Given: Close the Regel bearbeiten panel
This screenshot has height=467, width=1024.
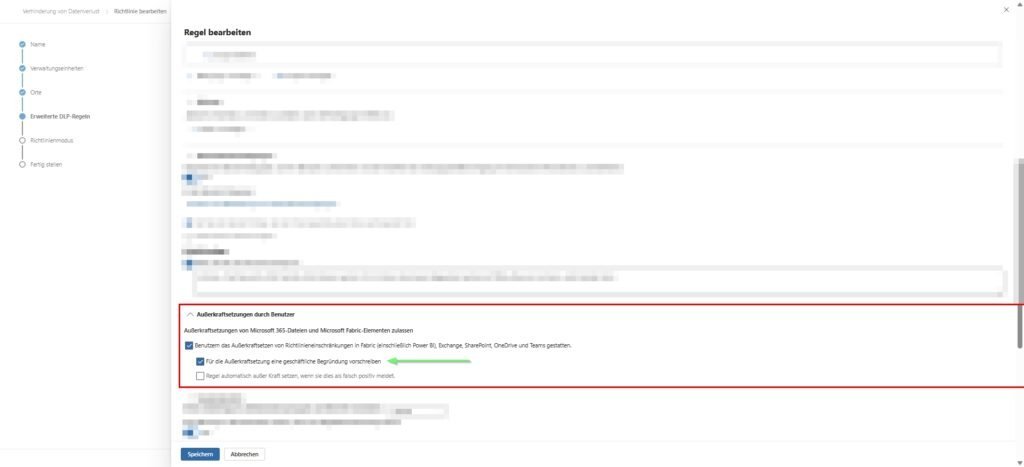Looking at the screenshot, I should point(1006,10).
